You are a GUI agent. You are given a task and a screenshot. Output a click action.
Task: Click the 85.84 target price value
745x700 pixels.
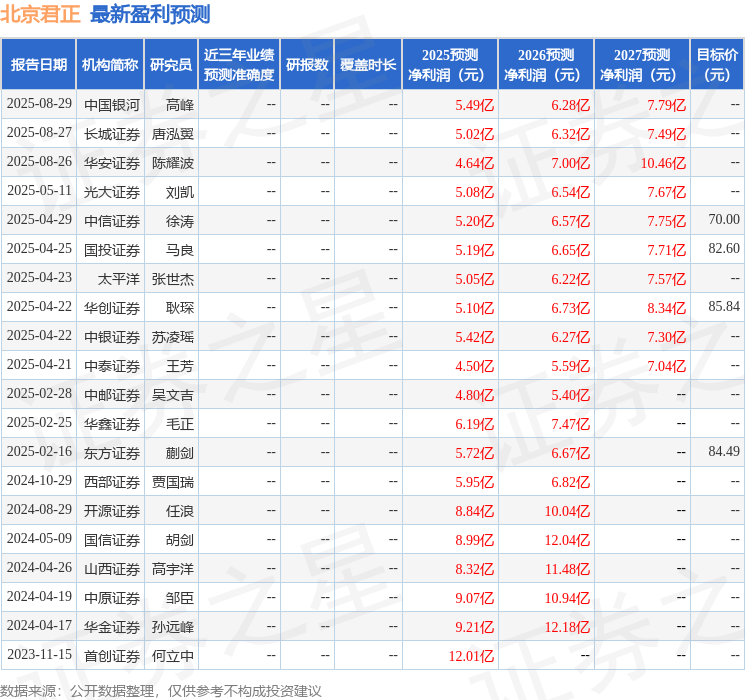[723, 308]
